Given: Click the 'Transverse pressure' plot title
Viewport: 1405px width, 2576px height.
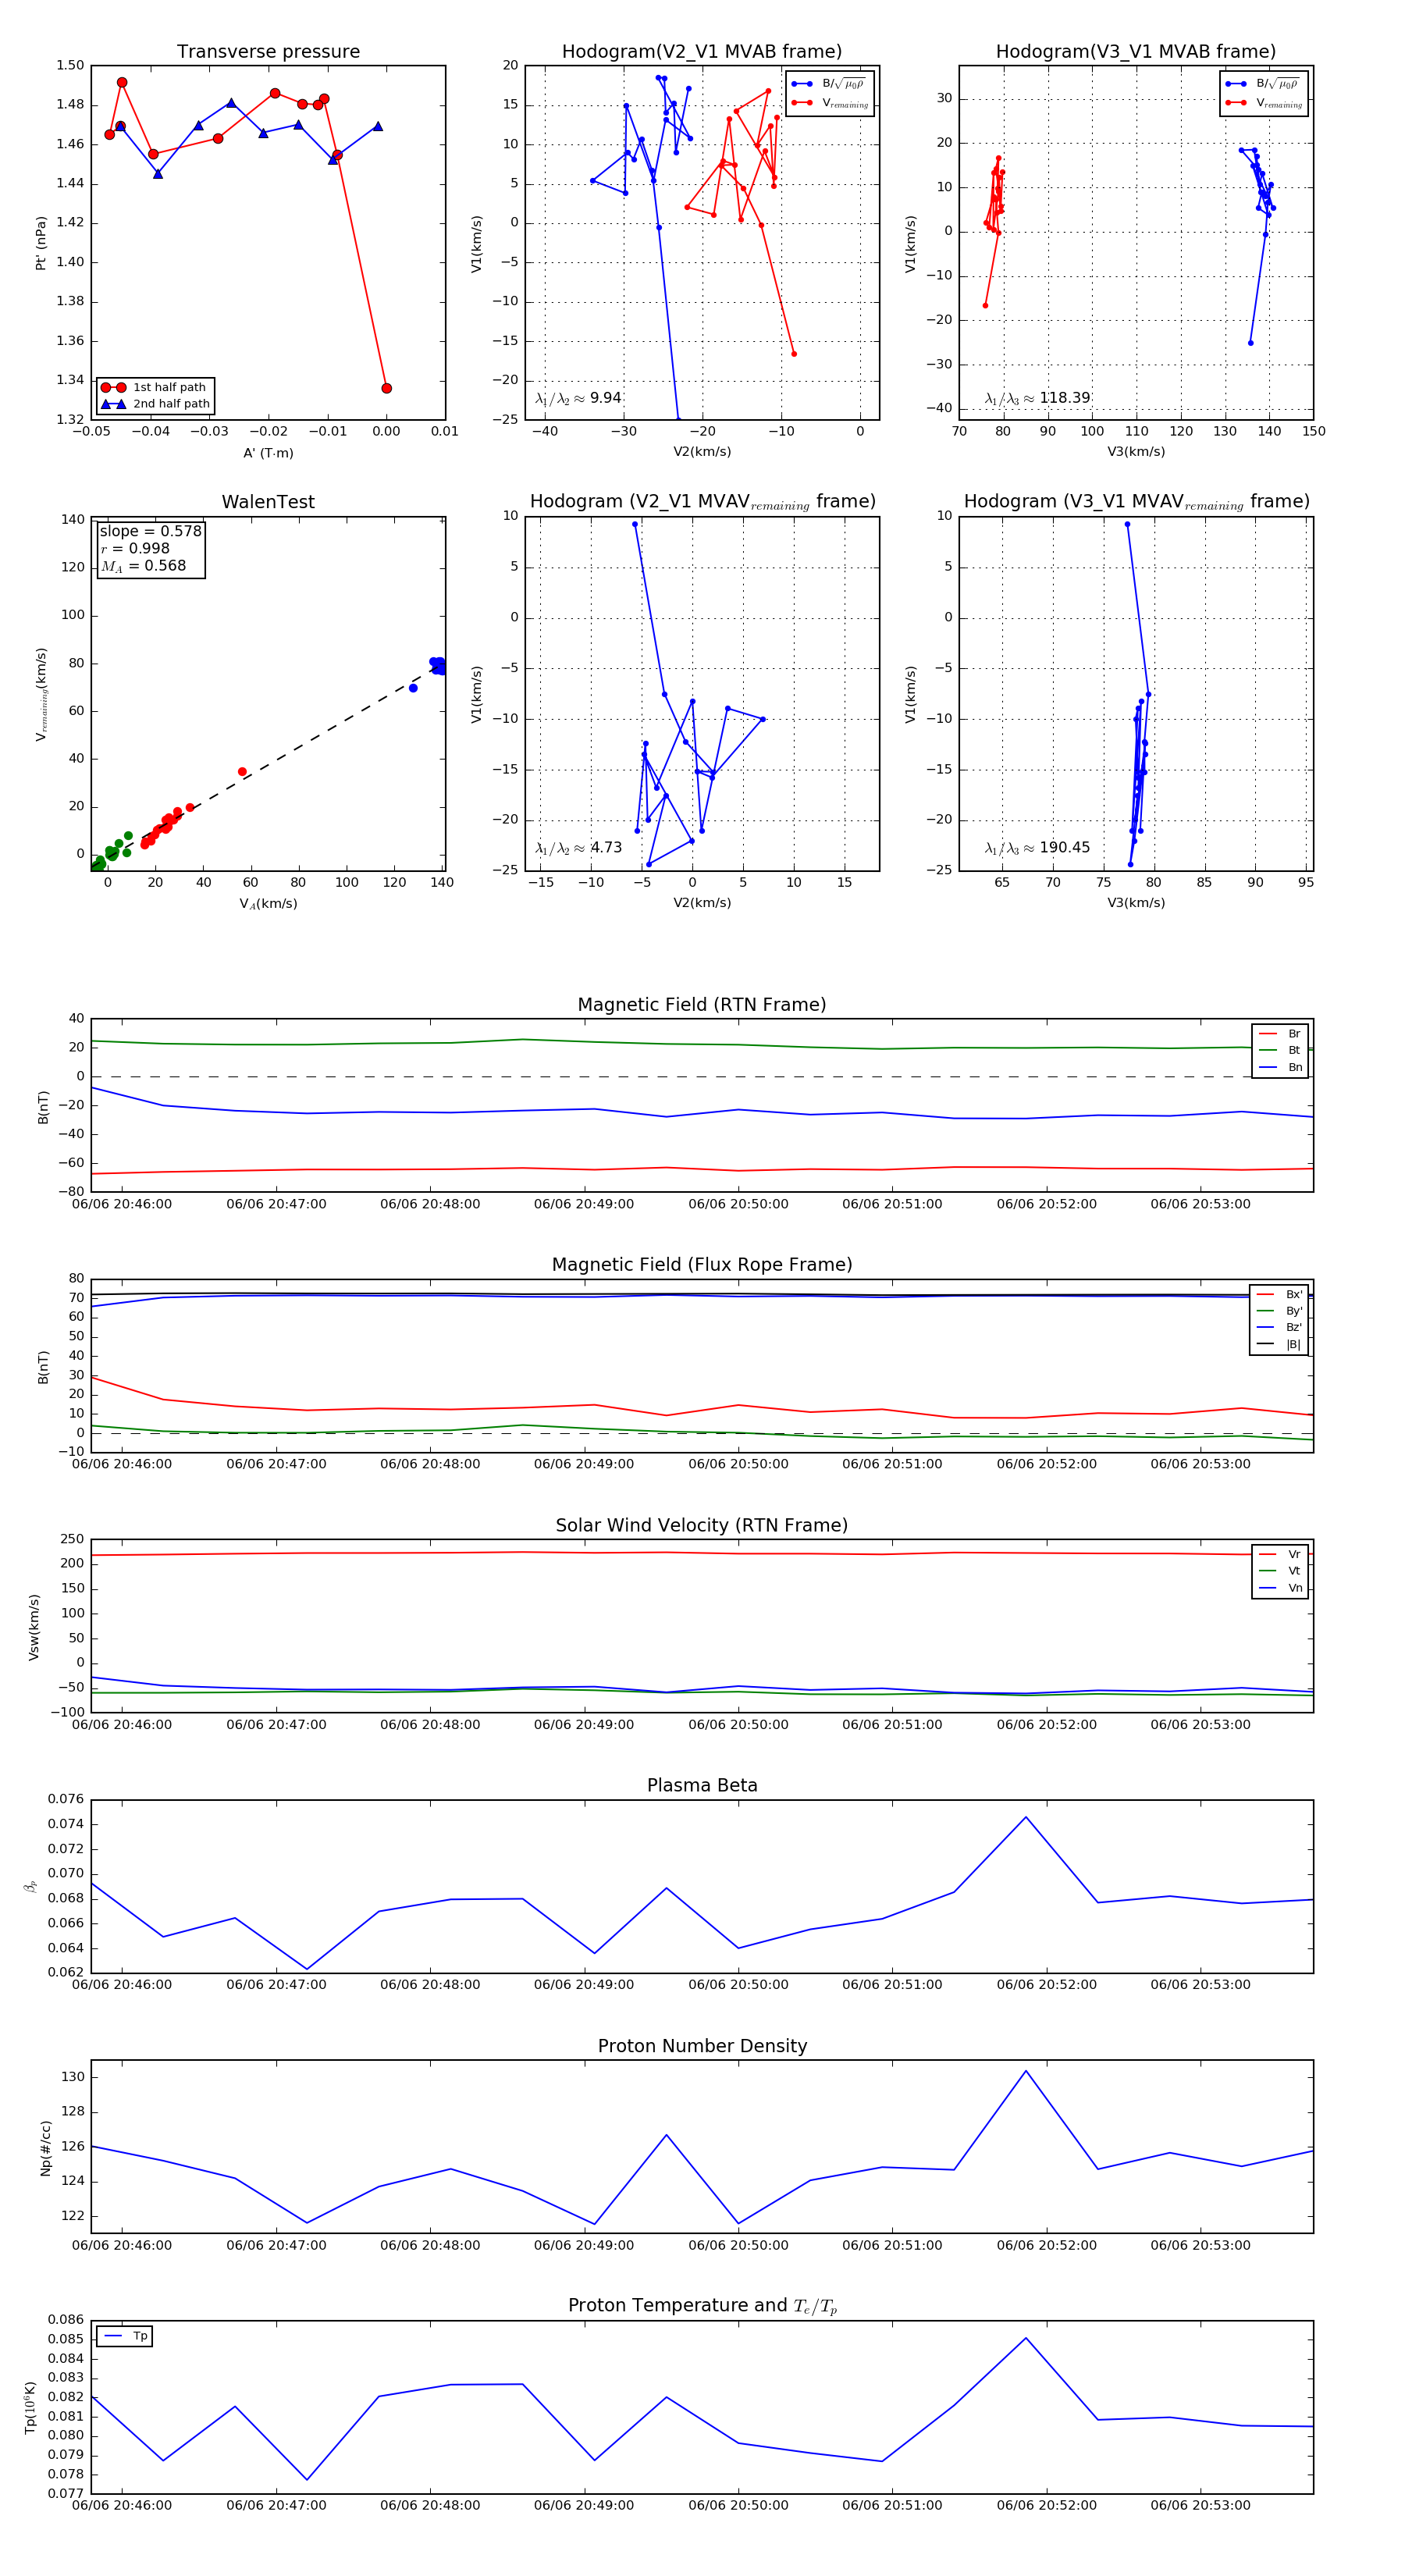Looking at the screenshot, I should [268, 52].
